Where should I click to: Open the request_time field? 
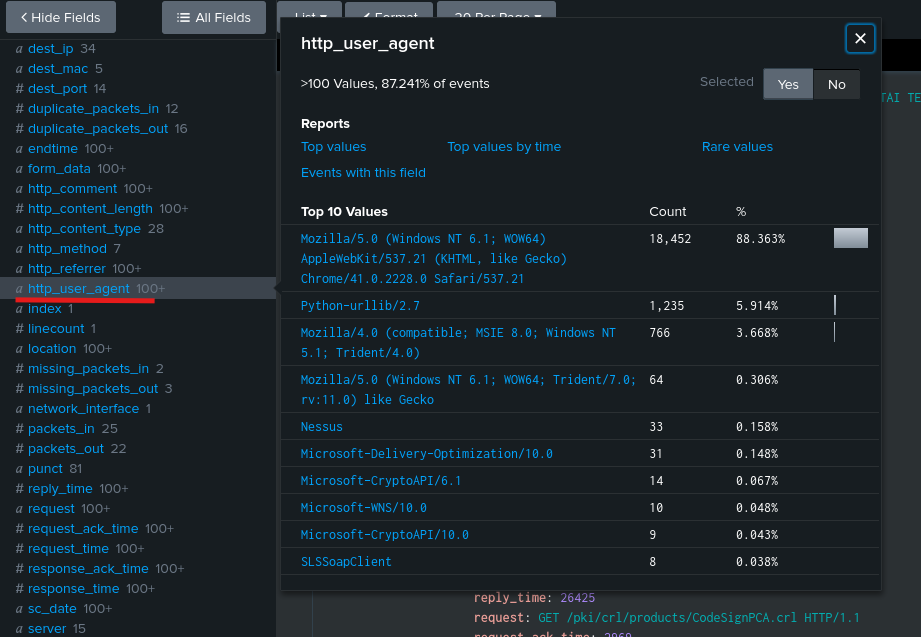click(69, 548)
